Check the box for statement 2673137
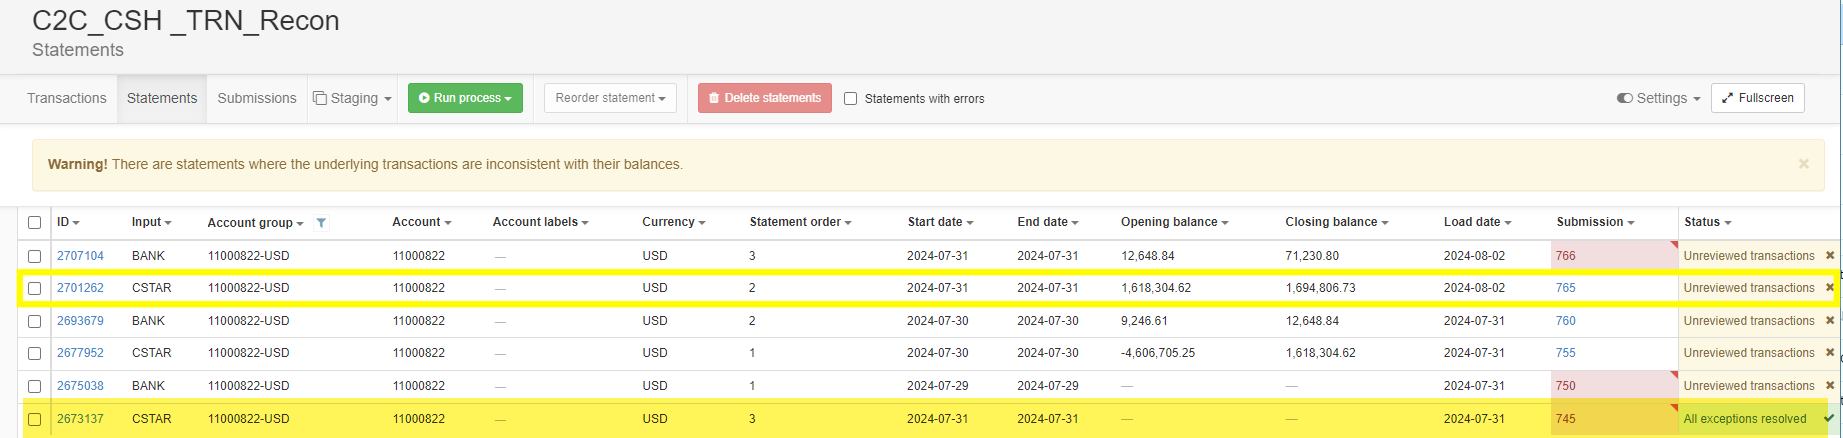 pyautogui.click(x=35, y=419)
